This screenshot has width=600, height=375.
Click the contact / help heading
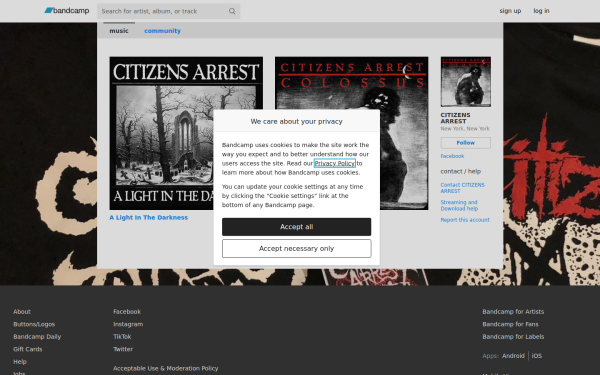coord(461,171)
